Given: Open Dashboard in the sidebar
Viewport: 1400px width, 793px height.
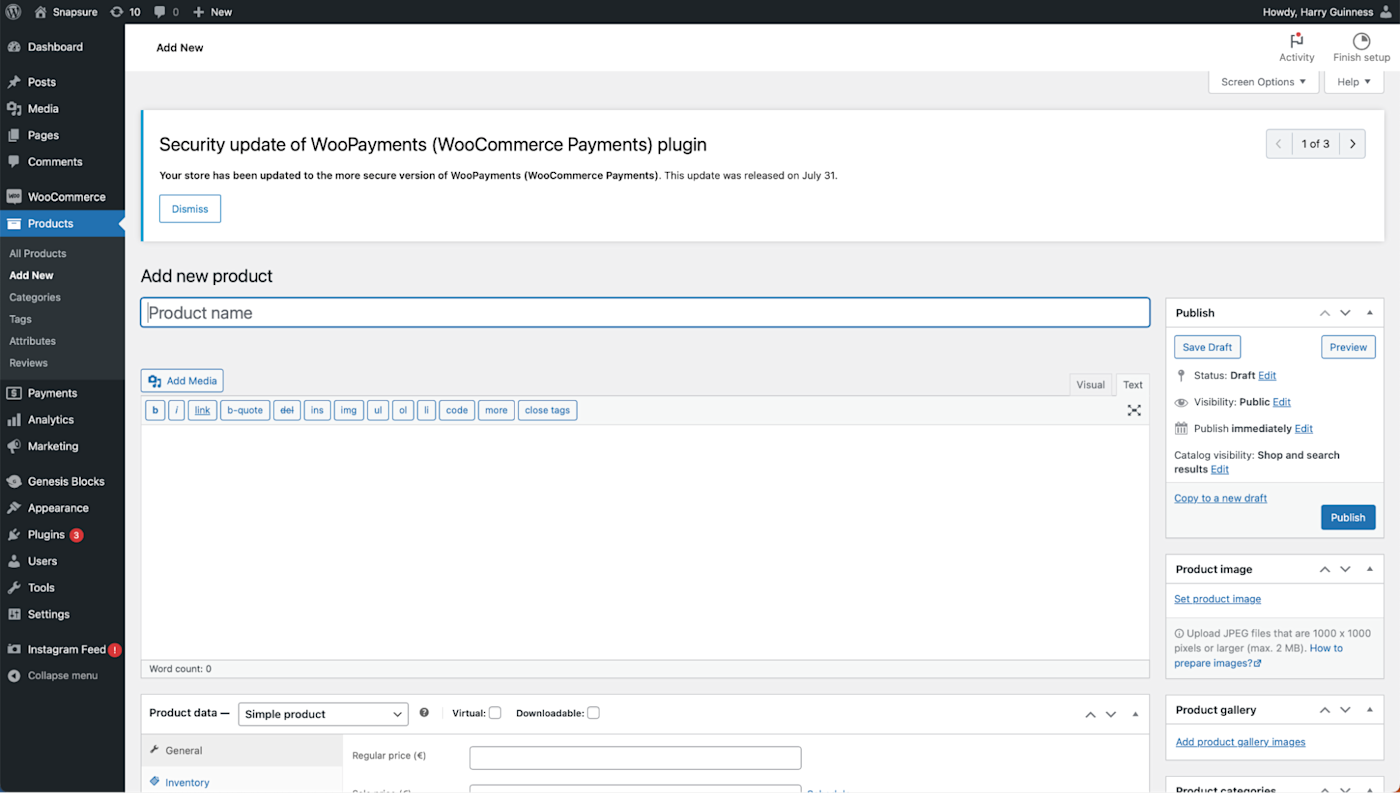Looking at the screenshot, I should (62, 47).
